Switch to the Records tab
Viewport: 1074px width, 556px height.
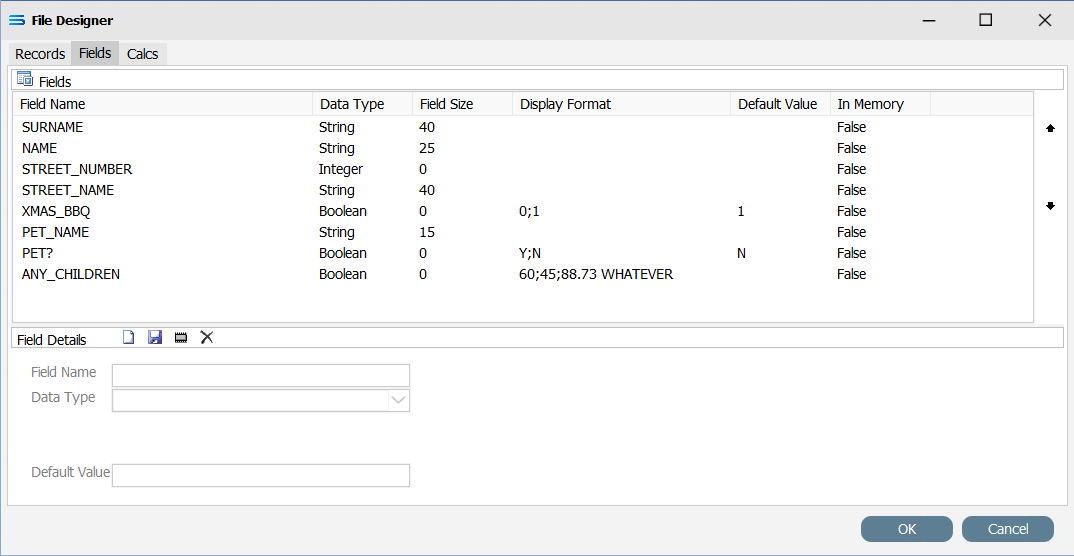click(40, 53)
